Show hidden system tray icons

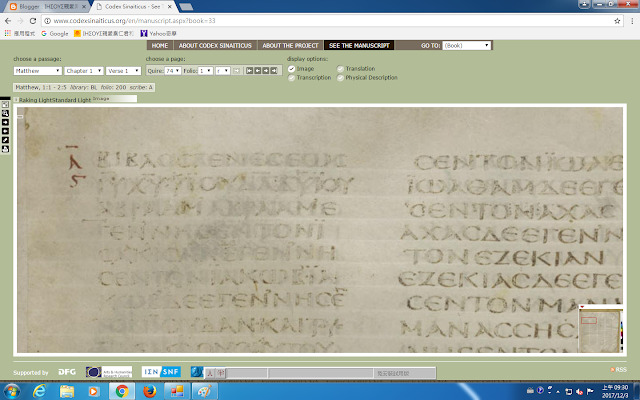click(x=558, y=392)
